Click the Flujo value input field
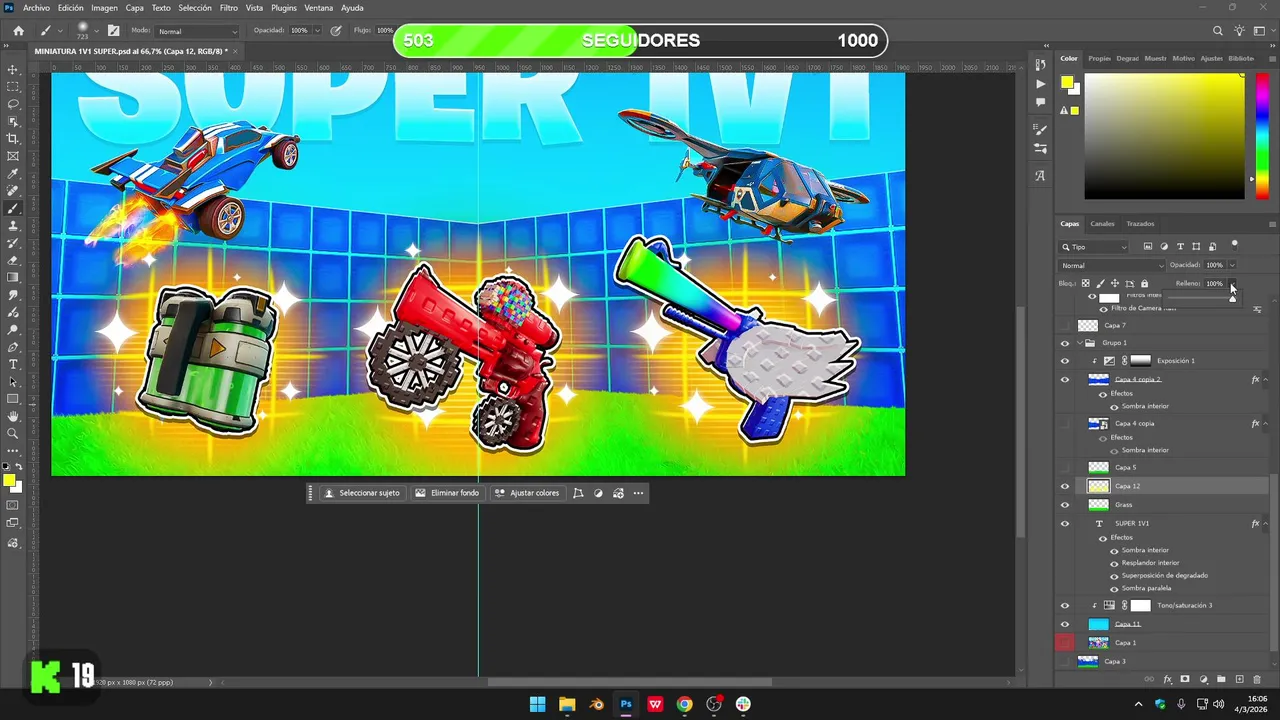The image size is (1280, 720). [384, 31]
